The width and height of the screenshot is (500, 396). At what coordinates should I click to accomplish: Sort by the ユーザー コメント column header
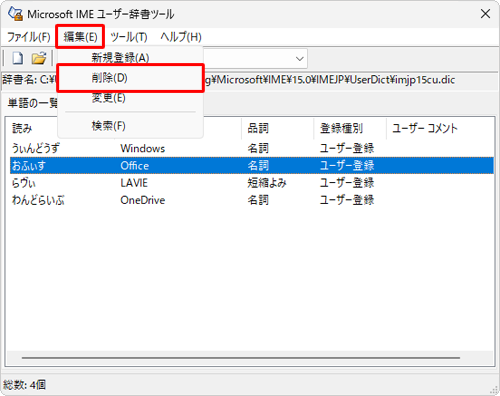[x=425, y=128]
